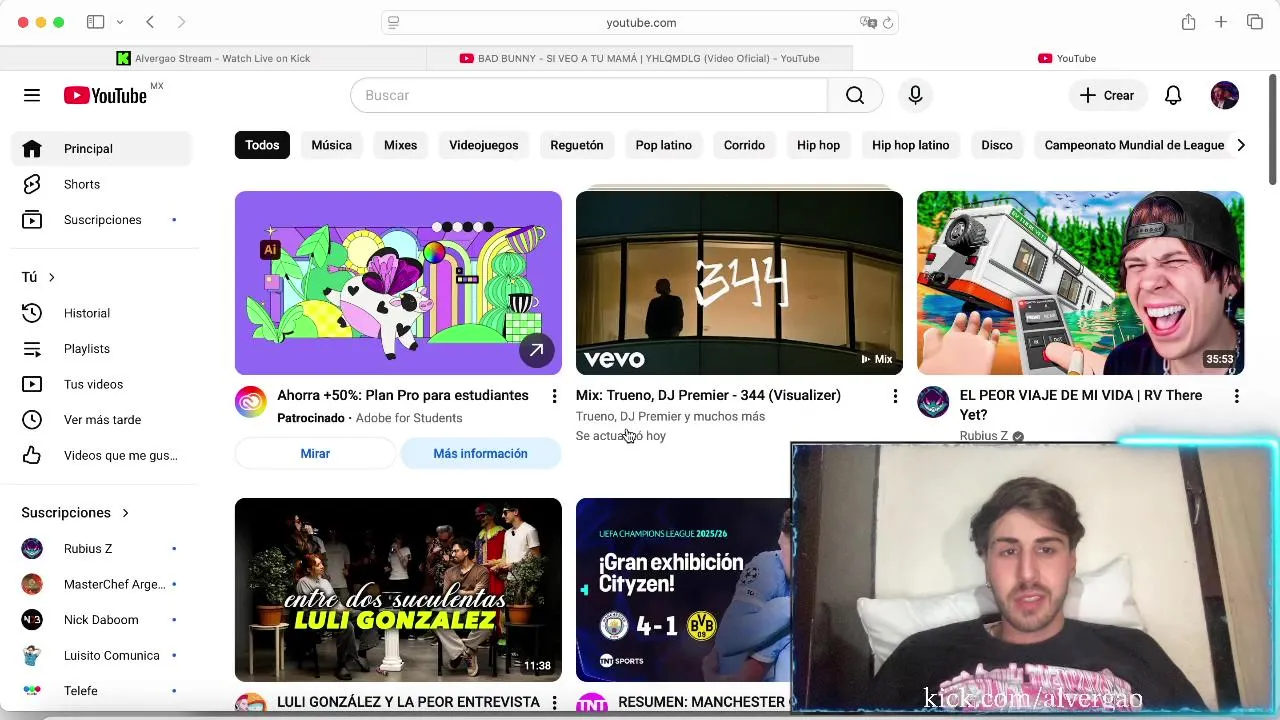The height and width of the screenshot is (720, 1280).
Task: Open the Manchester City 4-1 thumbnail
Action: [x=683, y=590]
